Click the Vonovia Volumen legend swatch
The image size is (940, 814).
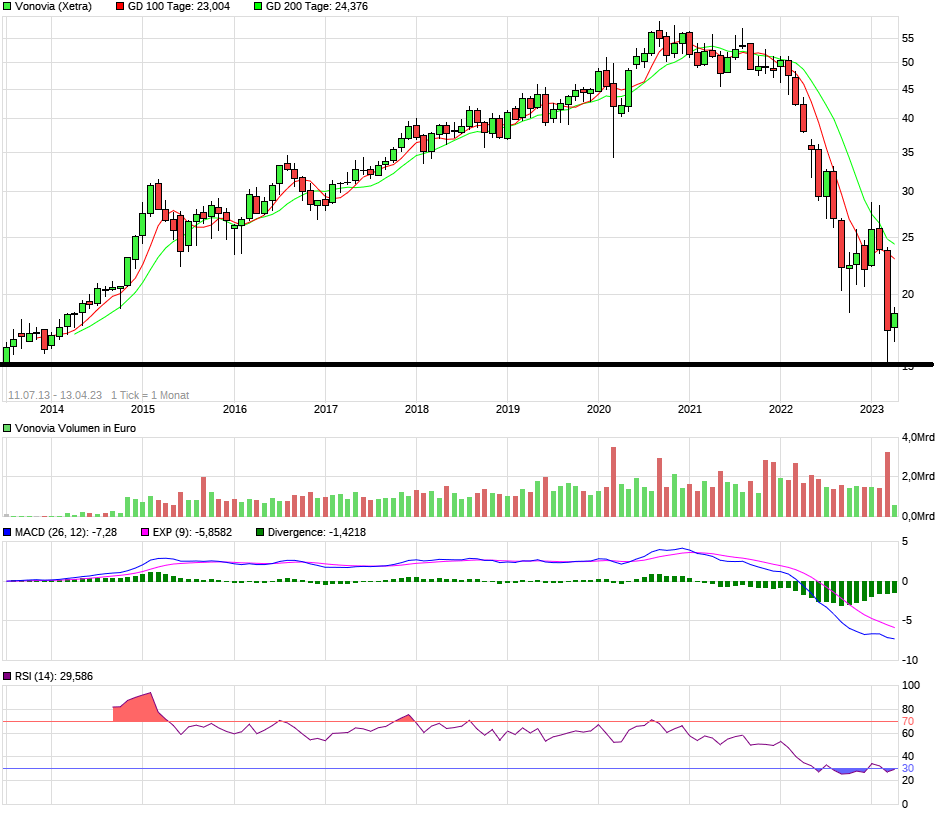[7, 429]
